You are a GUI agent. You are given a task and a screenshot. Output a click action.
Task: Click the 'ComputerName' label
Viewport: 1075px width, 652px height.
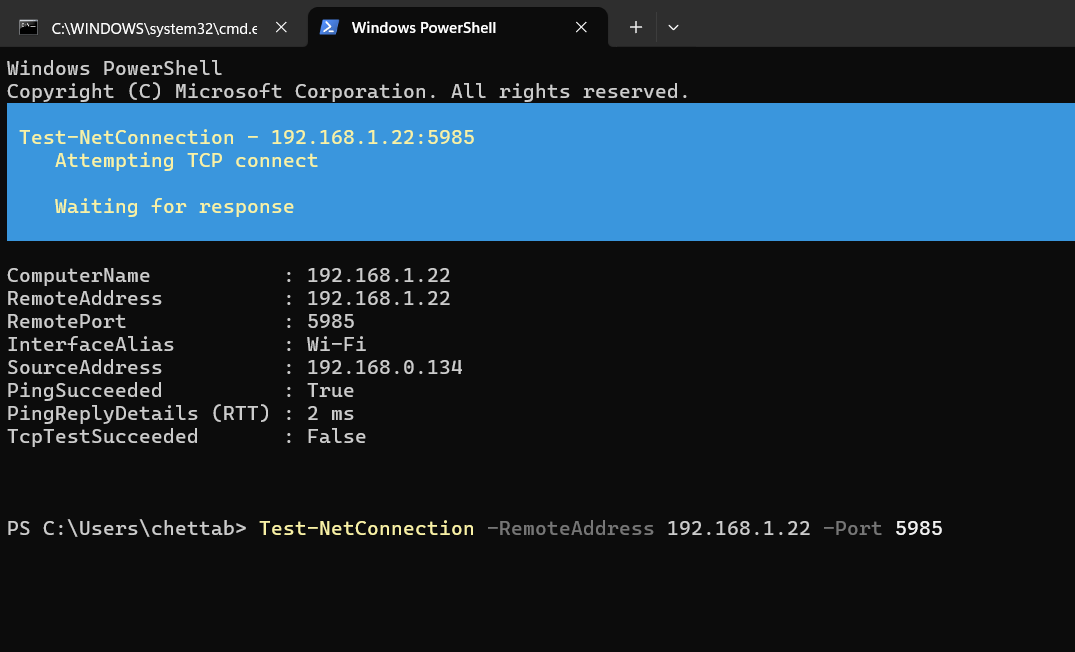[x=79, y=276]
